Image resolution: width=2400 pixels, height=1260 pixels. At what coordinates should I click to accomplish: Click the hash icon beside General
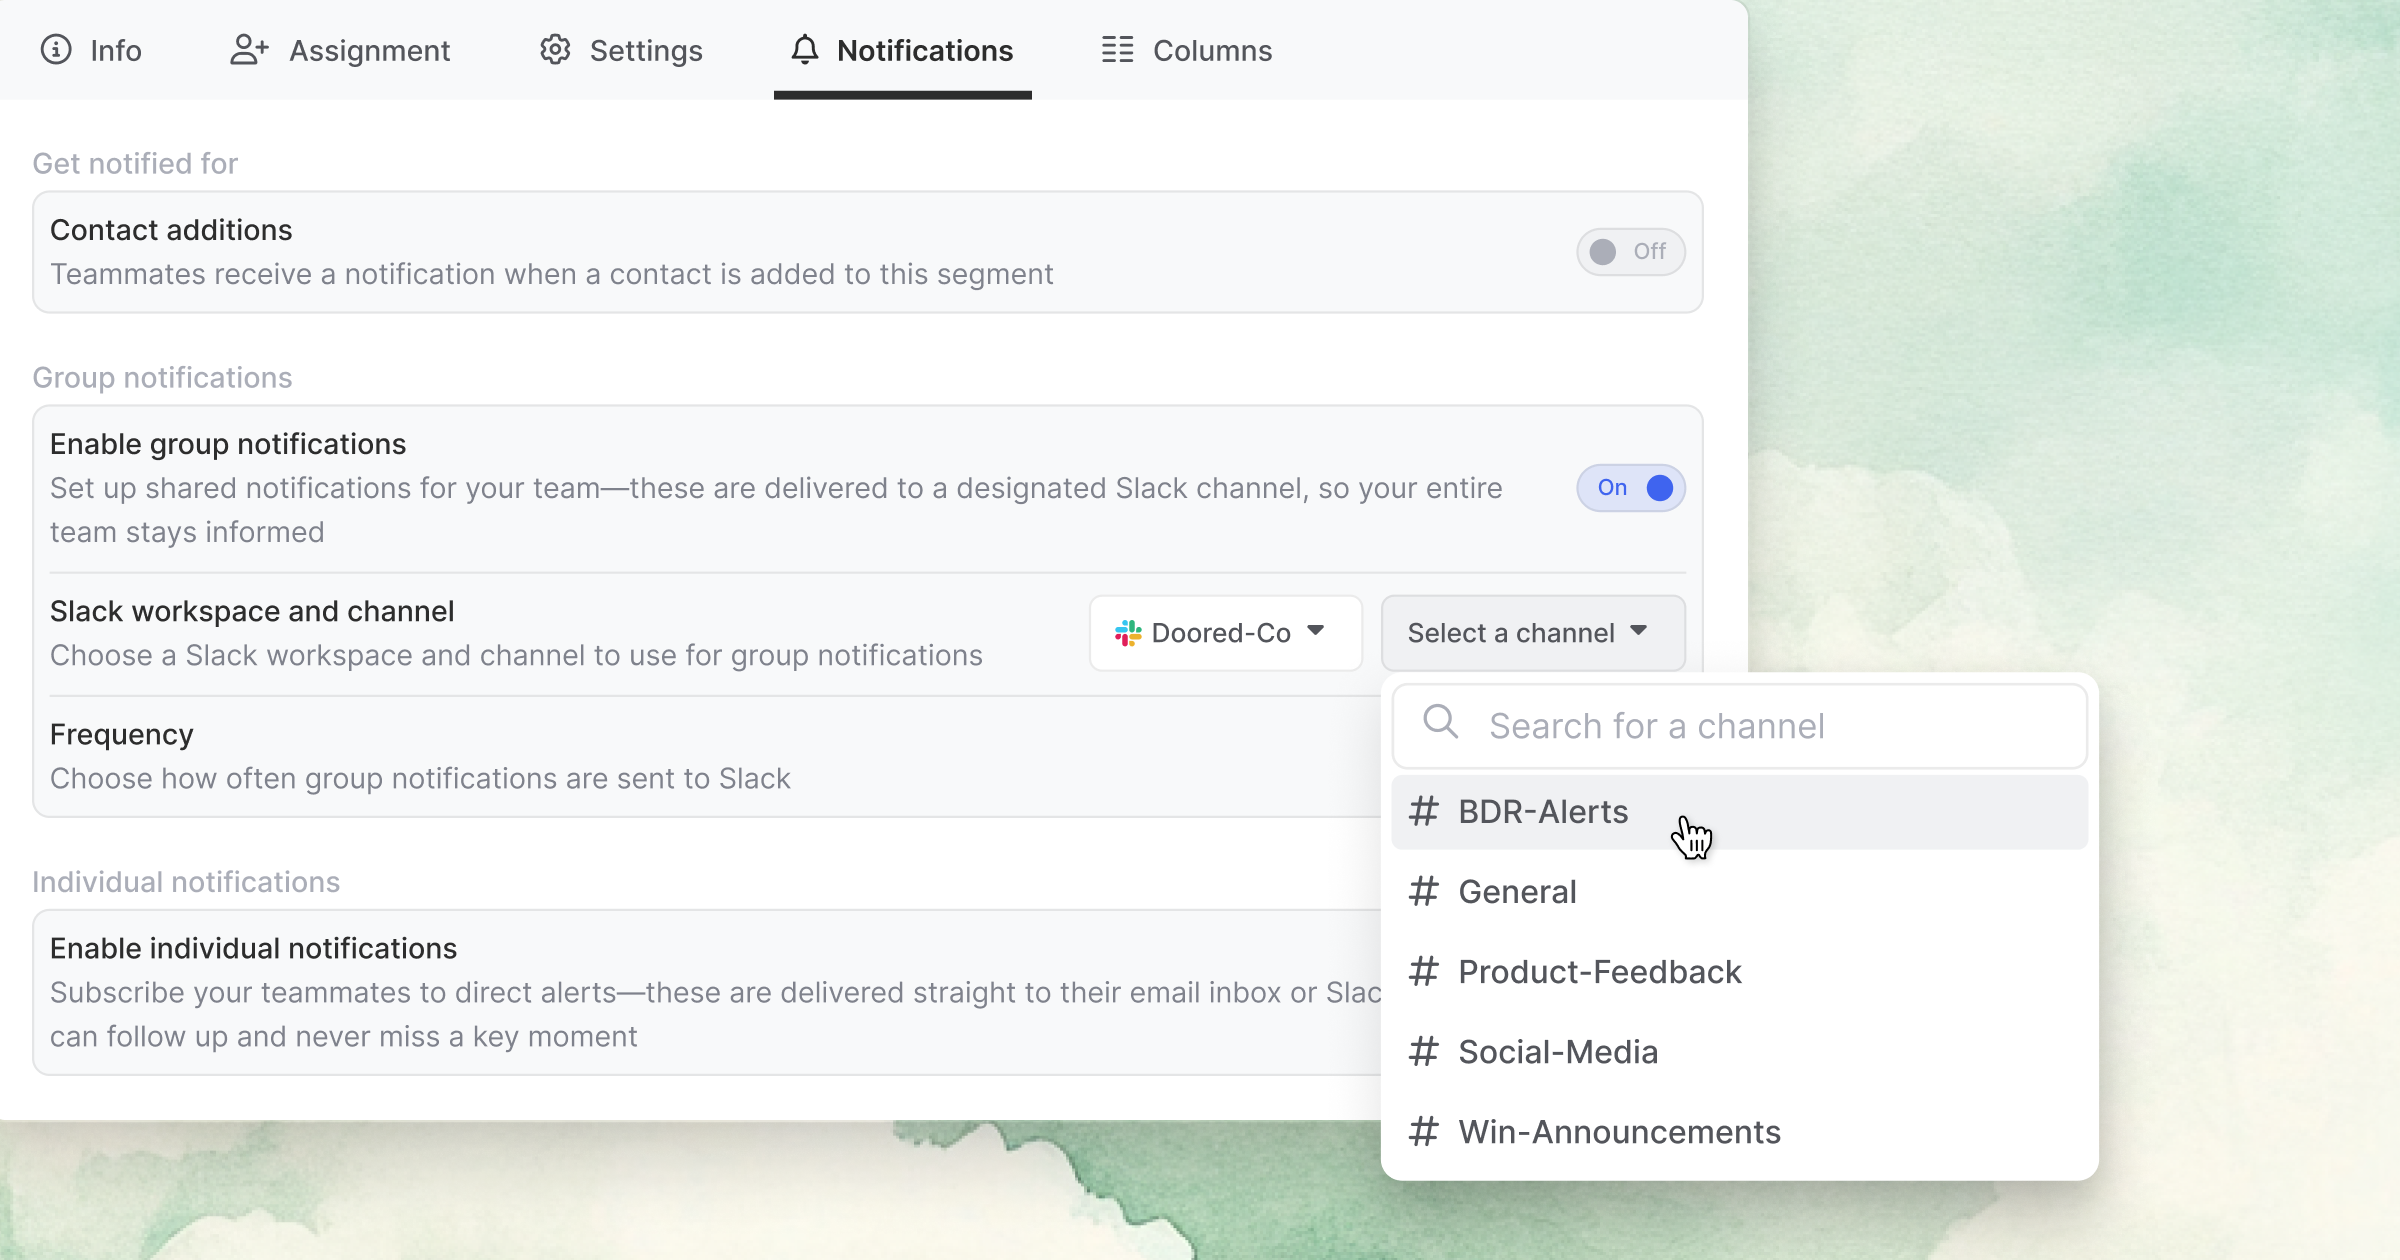(1423, 891)
